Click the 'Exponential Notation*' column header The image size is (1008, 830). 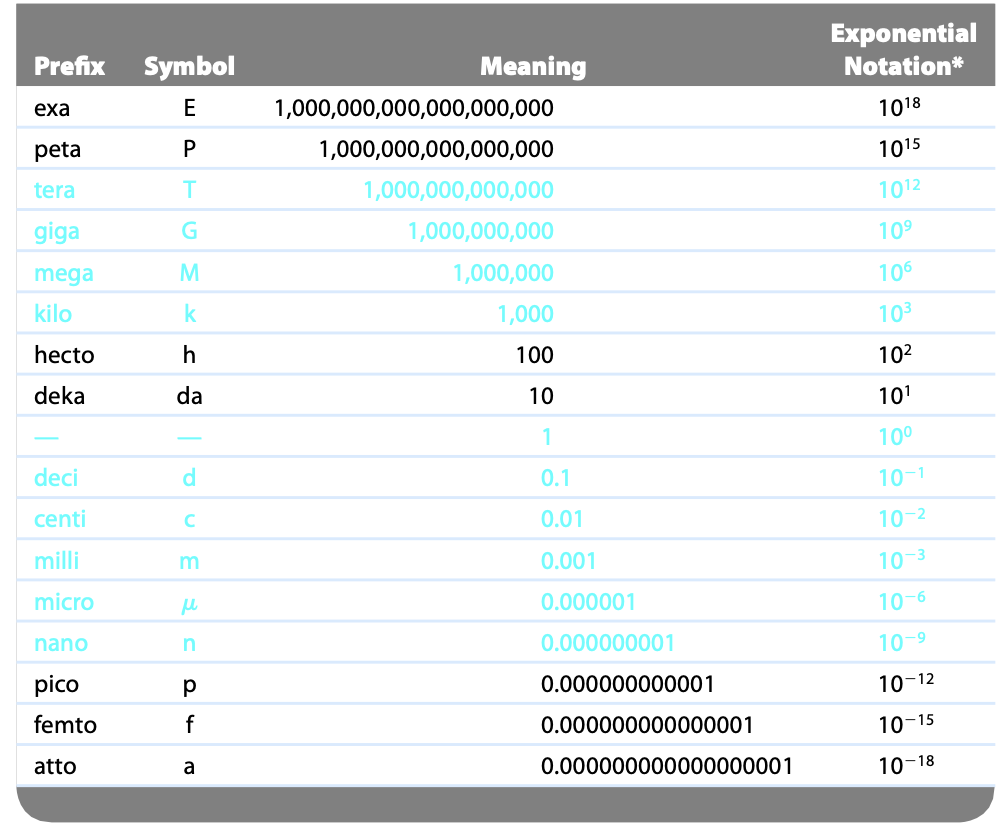click(x=904, y=50)
